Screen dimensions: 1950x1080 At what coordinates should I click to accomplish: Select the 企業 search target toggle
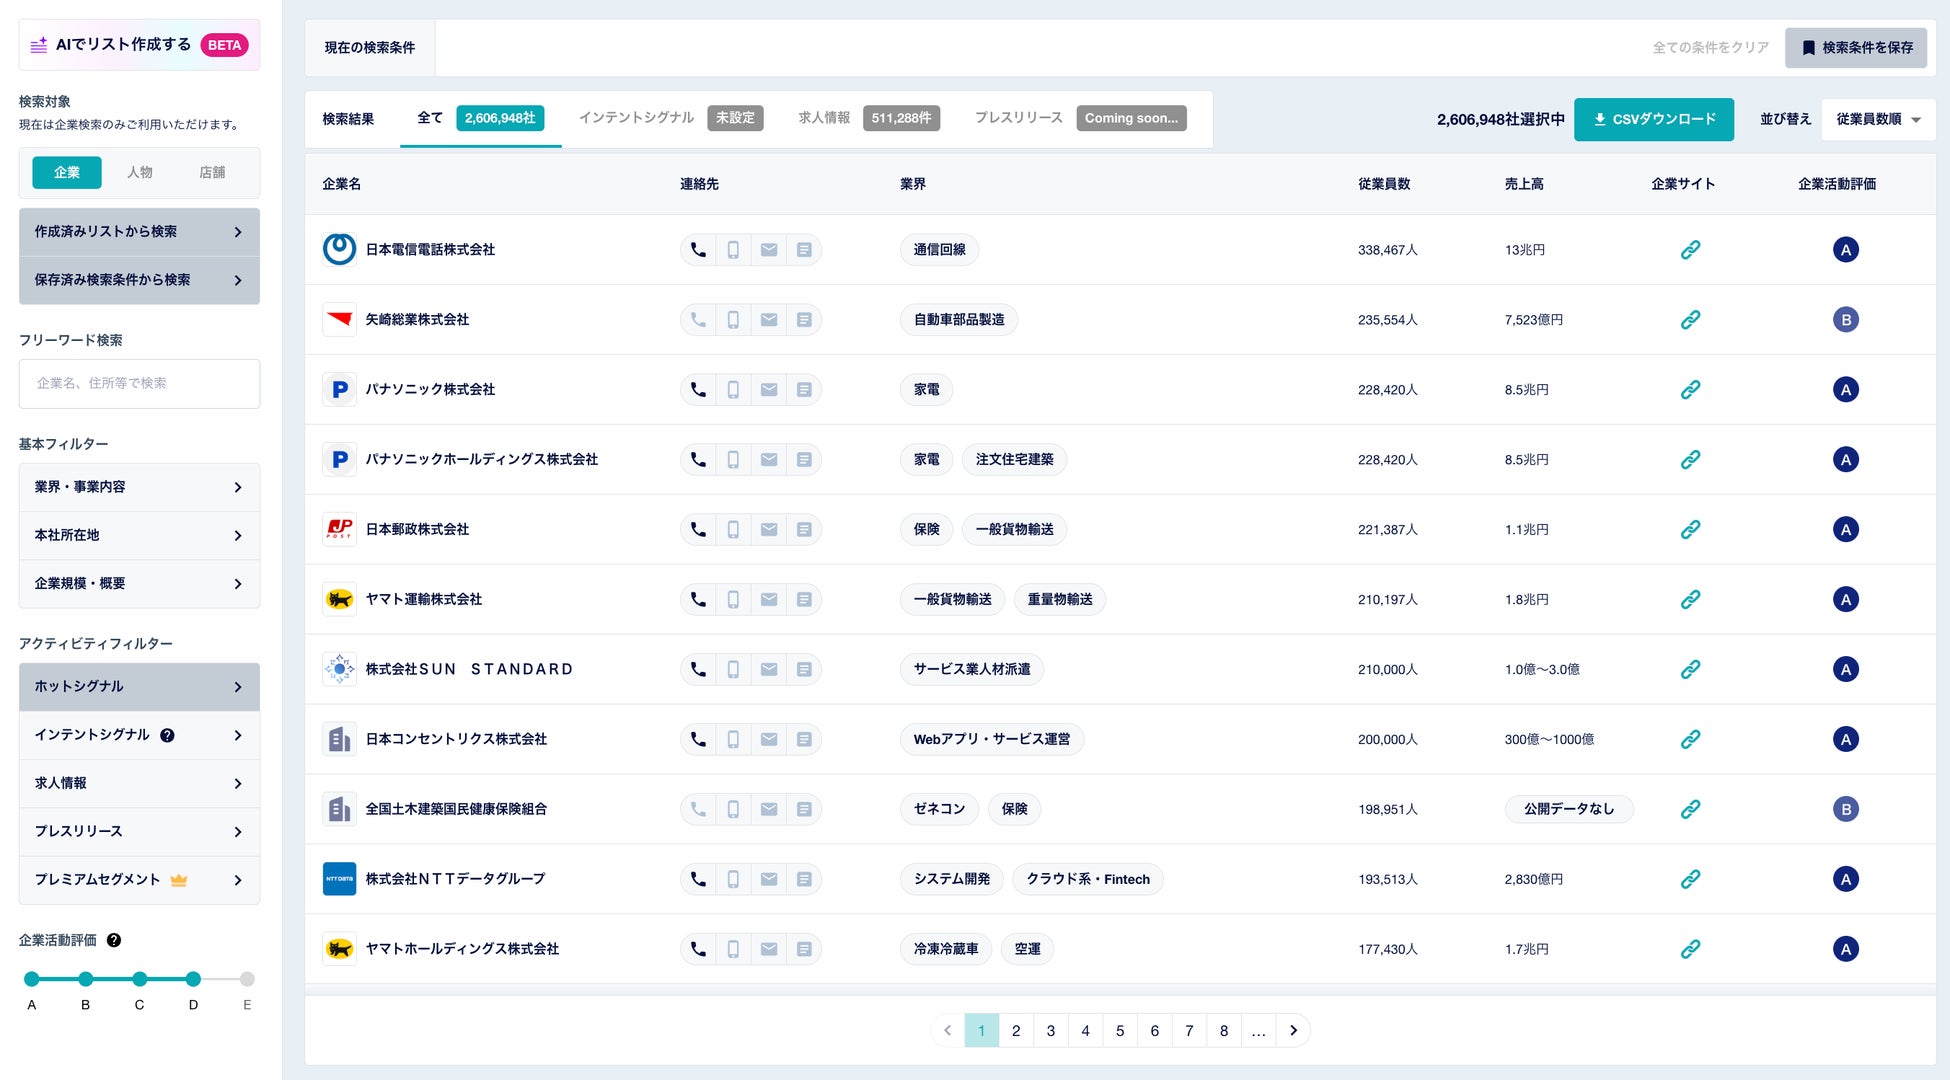tap(67, 172)
